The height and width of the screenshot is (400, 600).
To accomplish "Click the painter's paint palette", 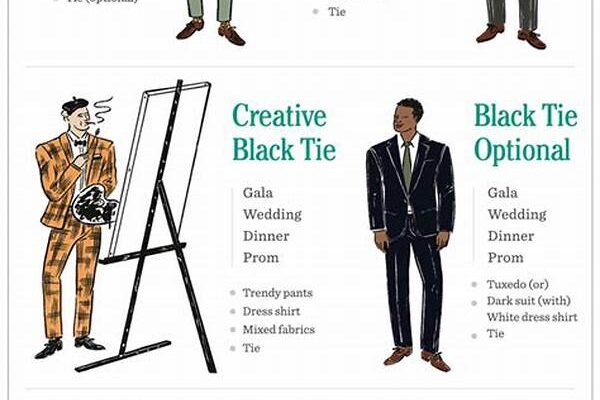I will (x=95, y=205).
